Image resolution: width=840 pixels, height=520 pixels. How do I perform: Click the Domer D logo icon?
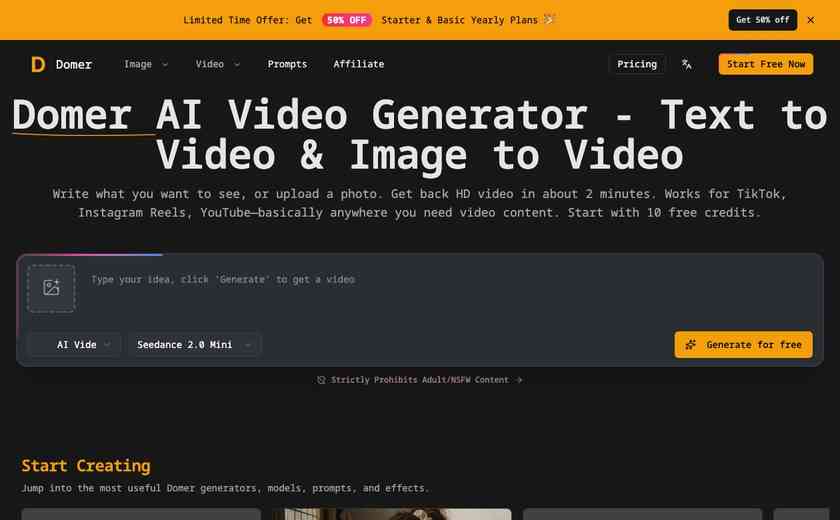(38, 64)
